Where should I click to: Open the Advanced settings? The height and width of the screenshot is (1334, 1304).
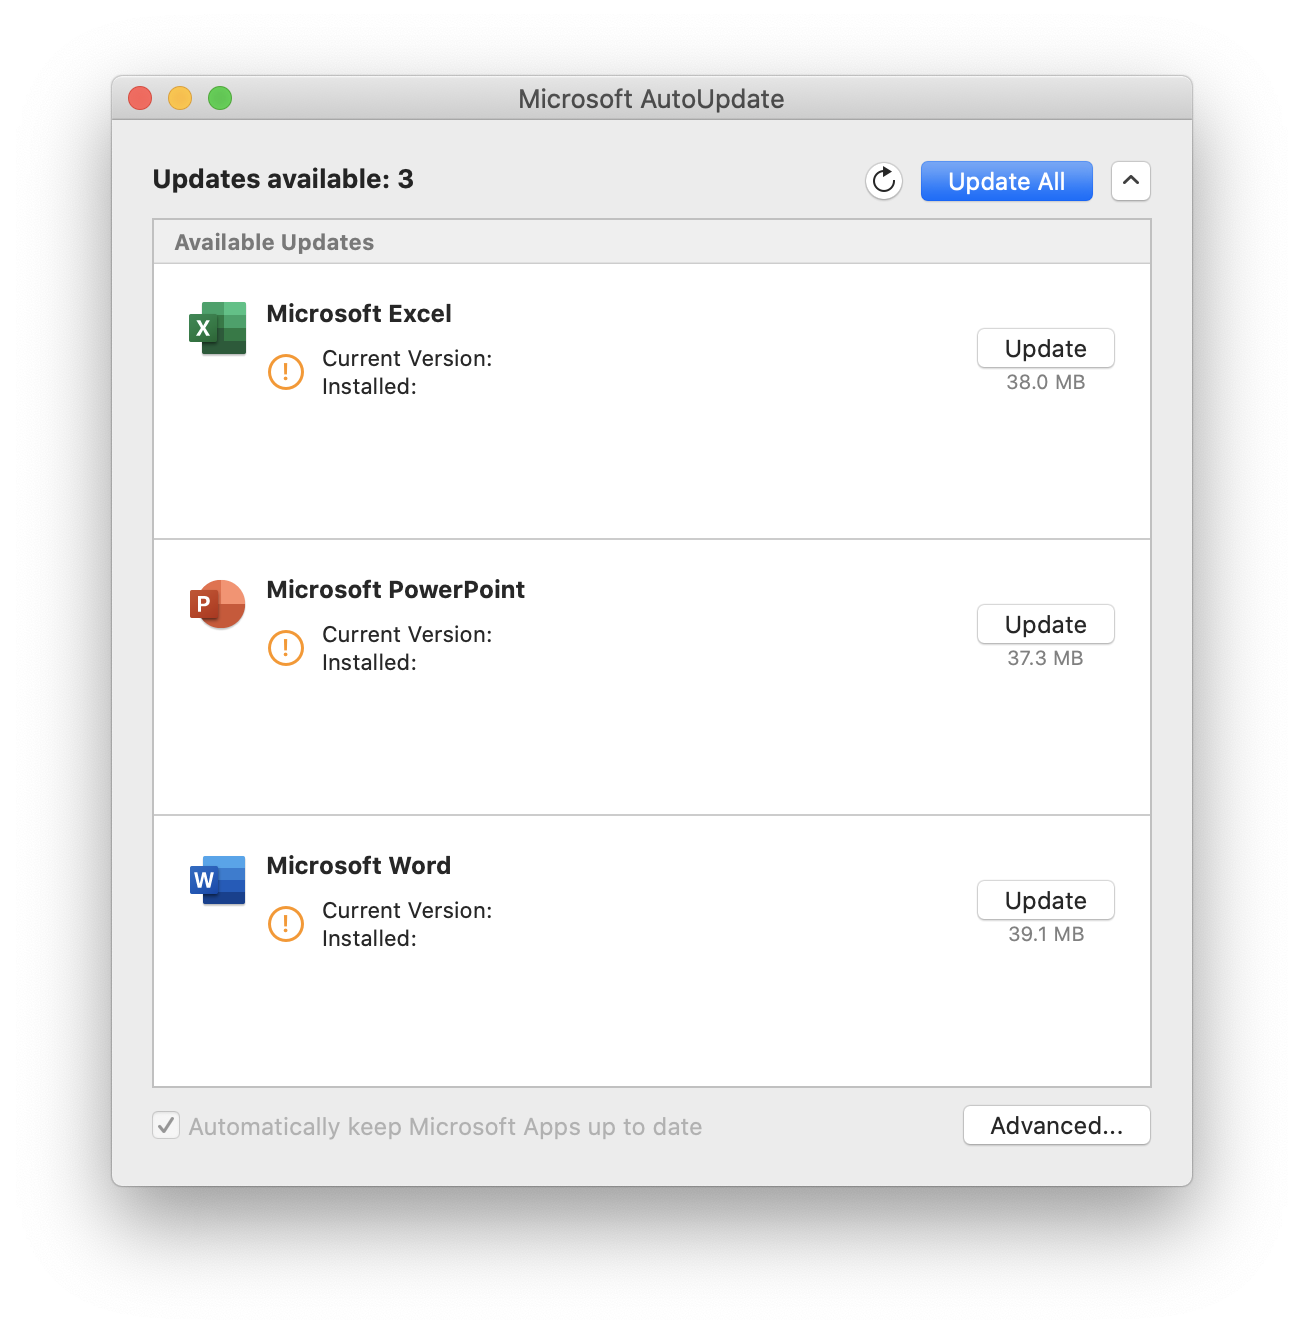[1056, 1125]
